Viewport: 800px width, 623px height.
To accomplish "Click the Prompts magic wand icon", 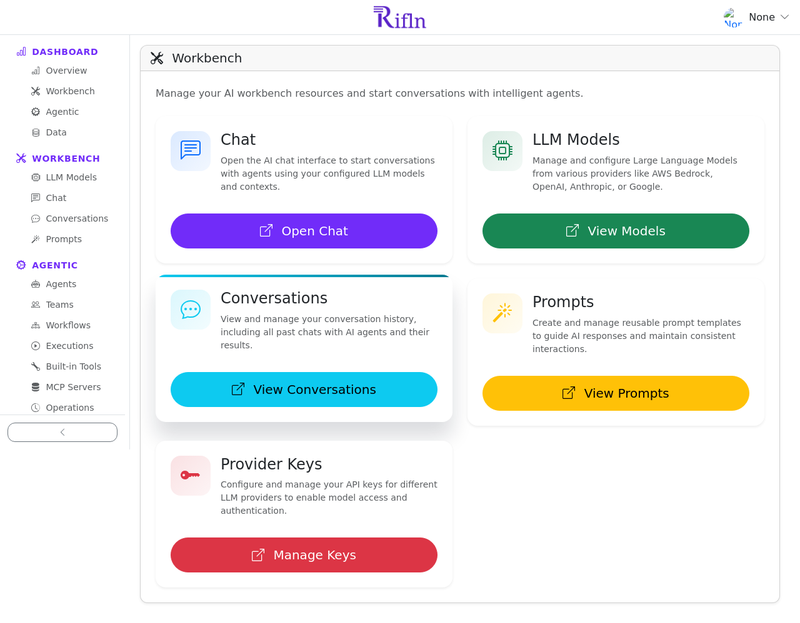I will 502,313.
